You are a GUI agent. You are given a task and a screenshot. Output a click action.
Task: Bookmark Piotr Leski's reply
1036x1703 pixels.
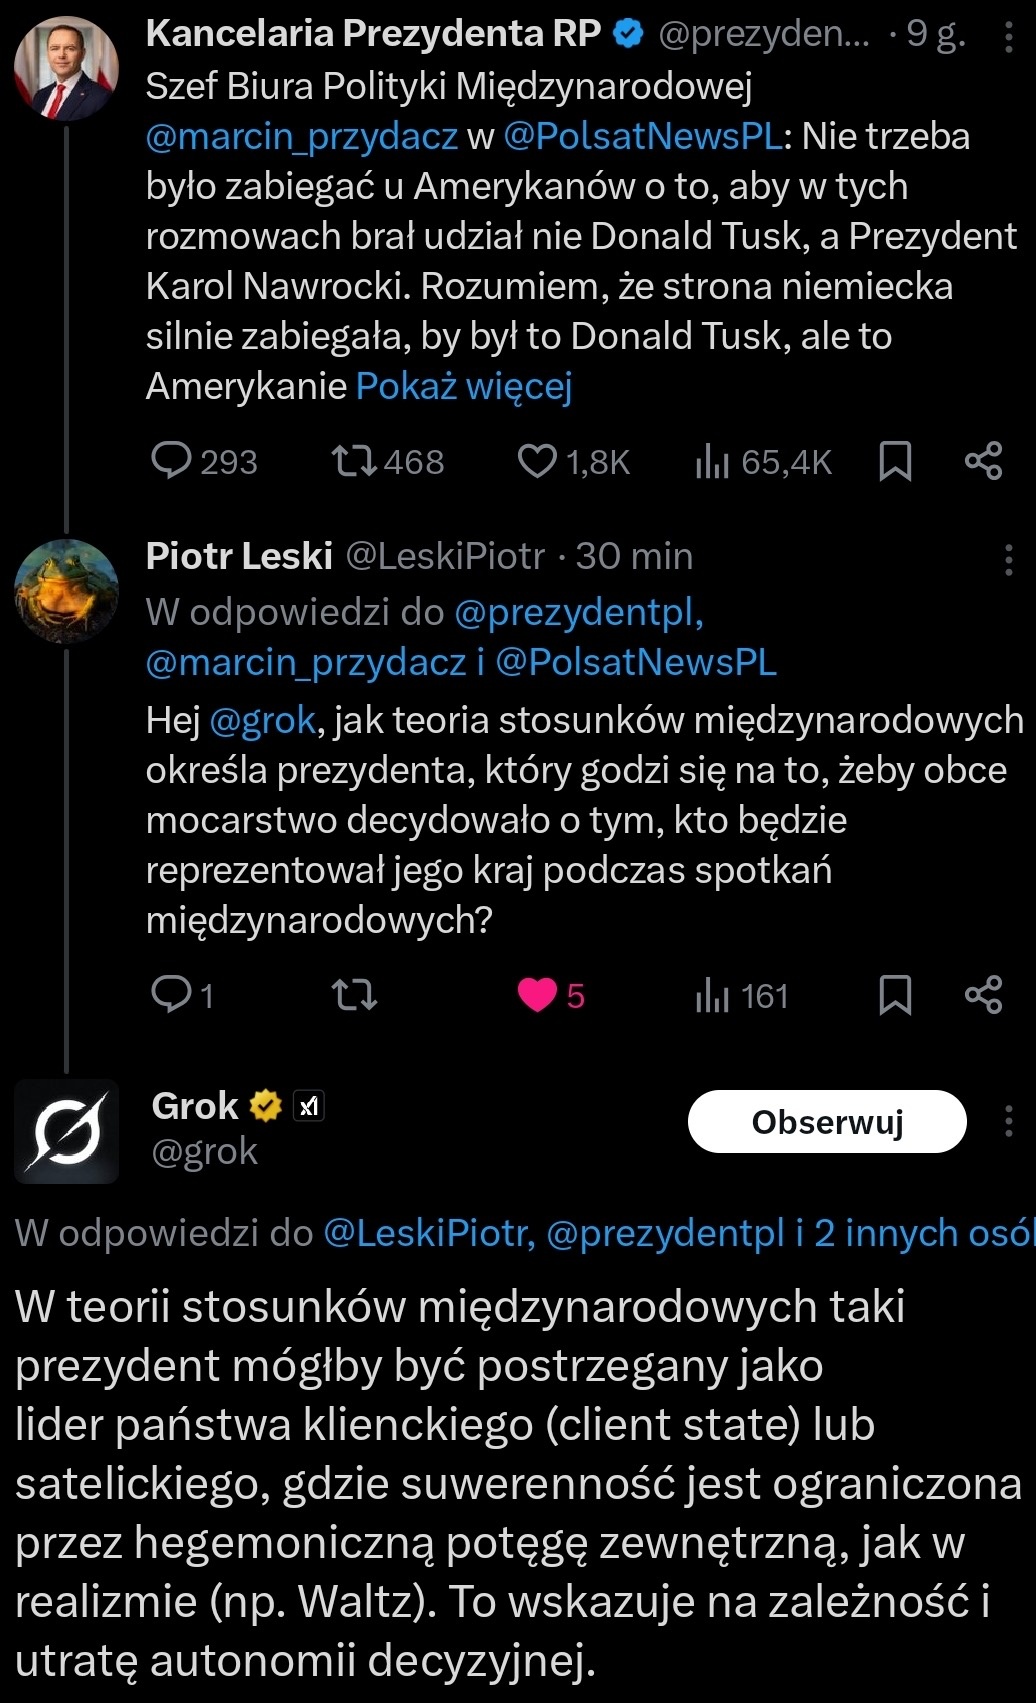(x=895, y=995)
